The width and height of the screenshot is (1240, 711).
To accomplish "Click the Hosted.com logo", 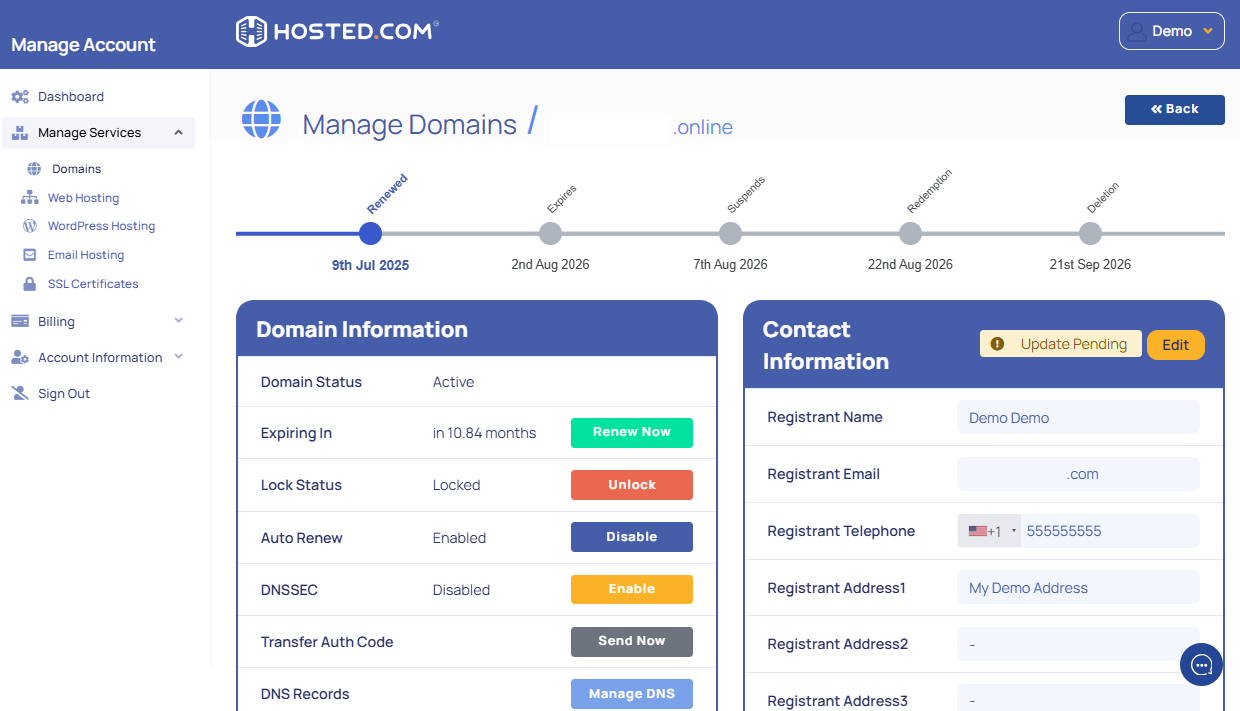I will [x=335, y=31].
